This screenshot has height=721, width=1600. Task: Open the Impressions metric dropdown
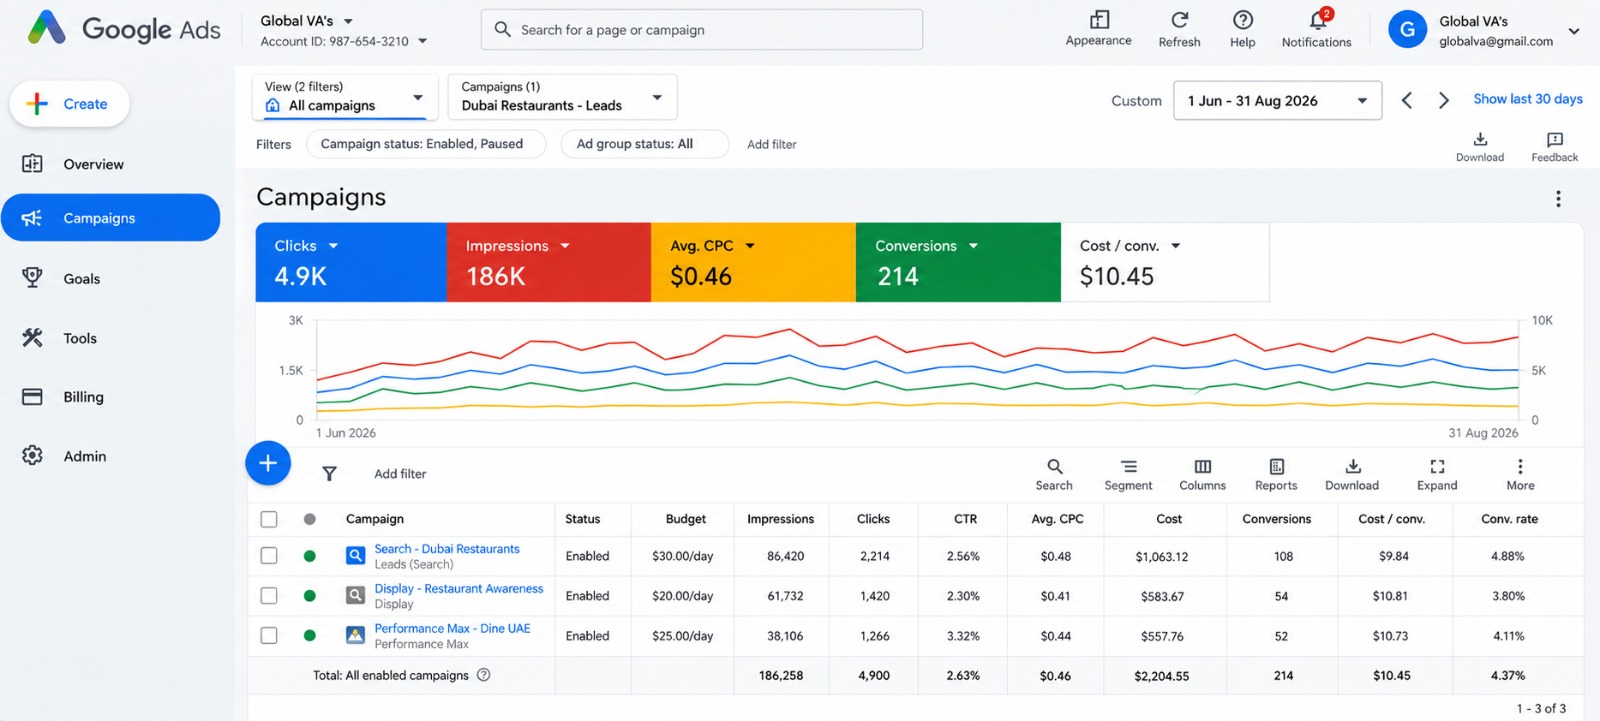click(565, 246)
